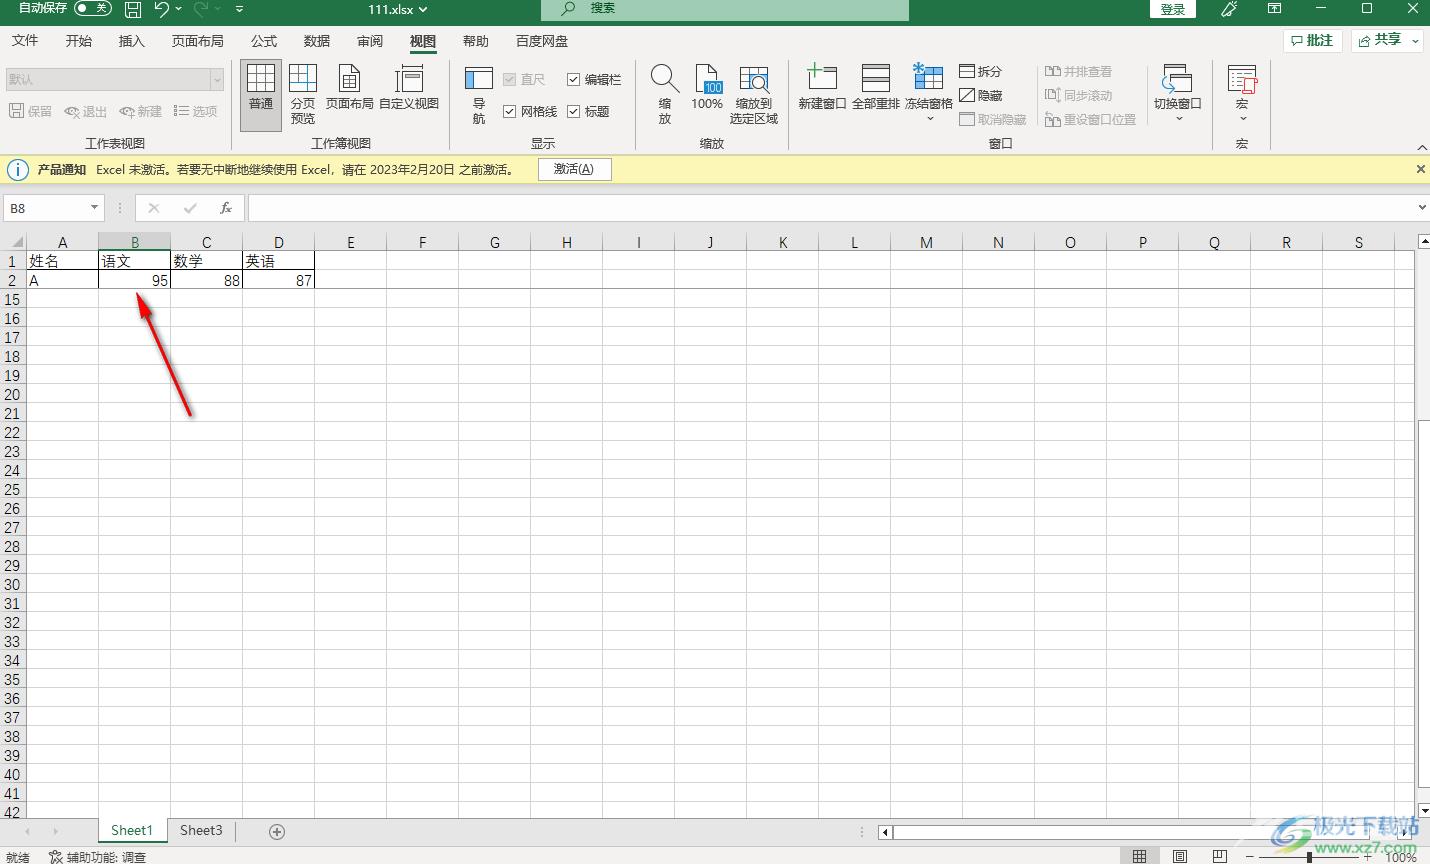Add a new sheet with plus icon
Screen dimensions: 1430x864
tap(277, 832)
